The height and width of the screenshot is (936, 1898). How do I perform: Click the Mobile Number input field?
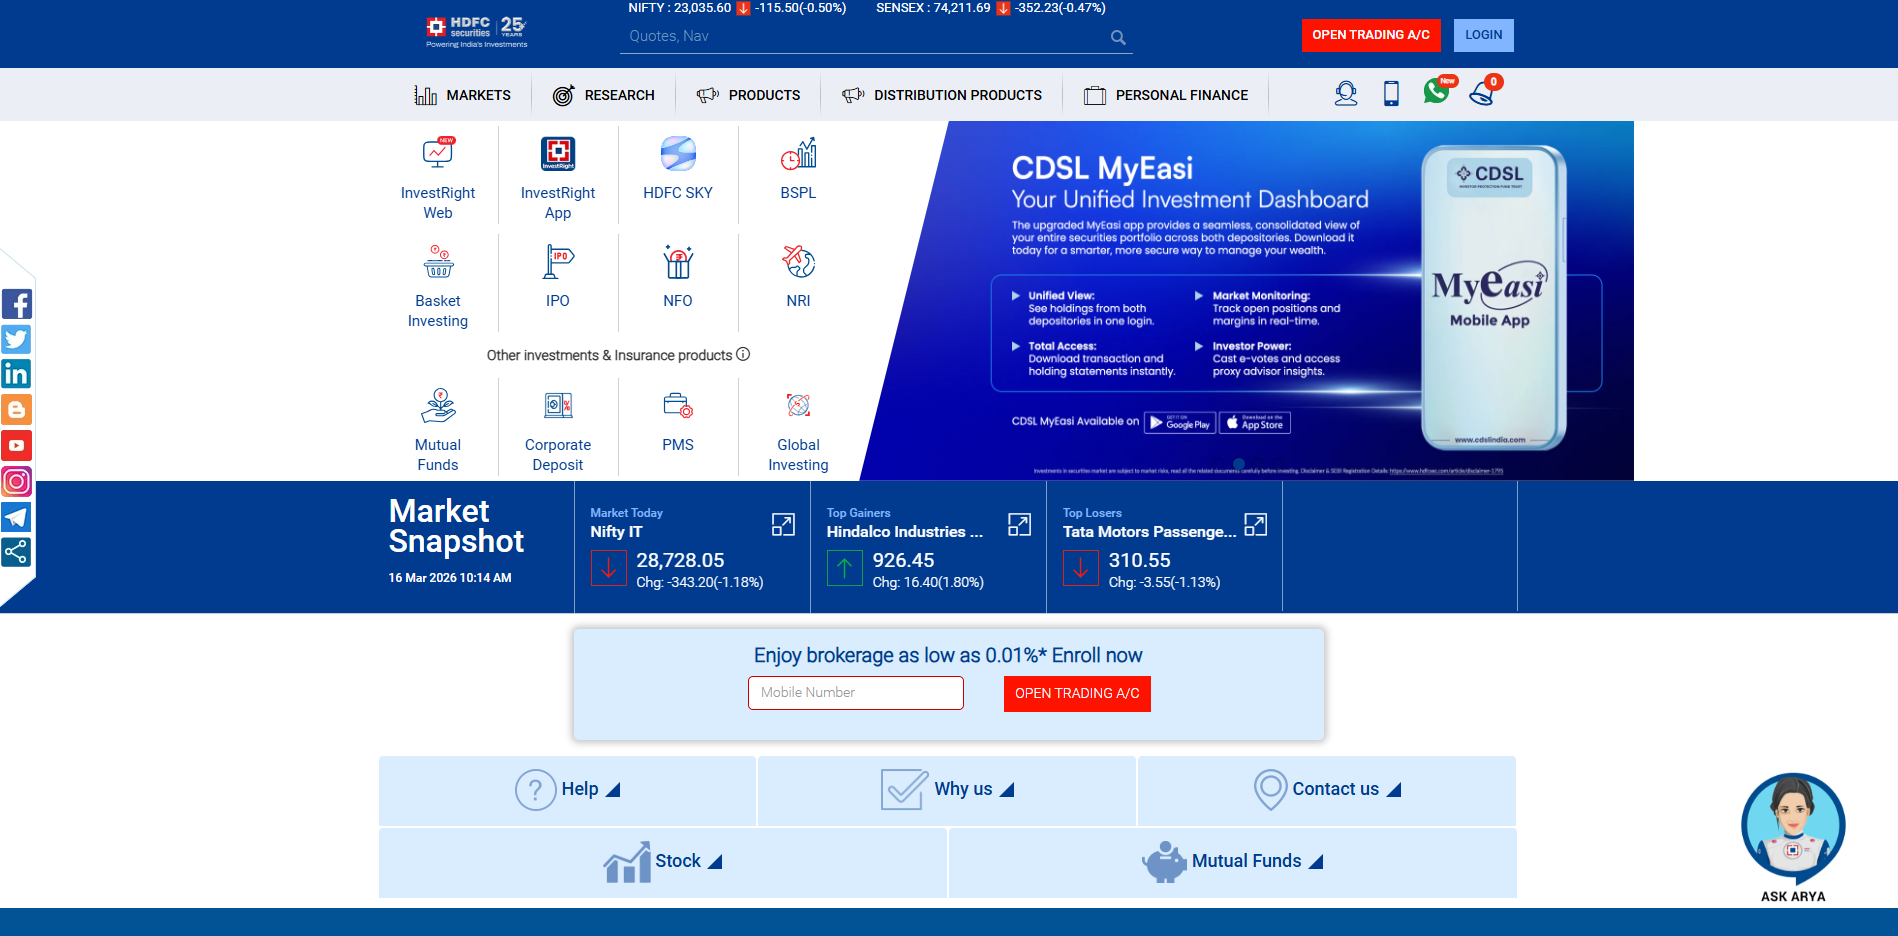coord(856,693)
